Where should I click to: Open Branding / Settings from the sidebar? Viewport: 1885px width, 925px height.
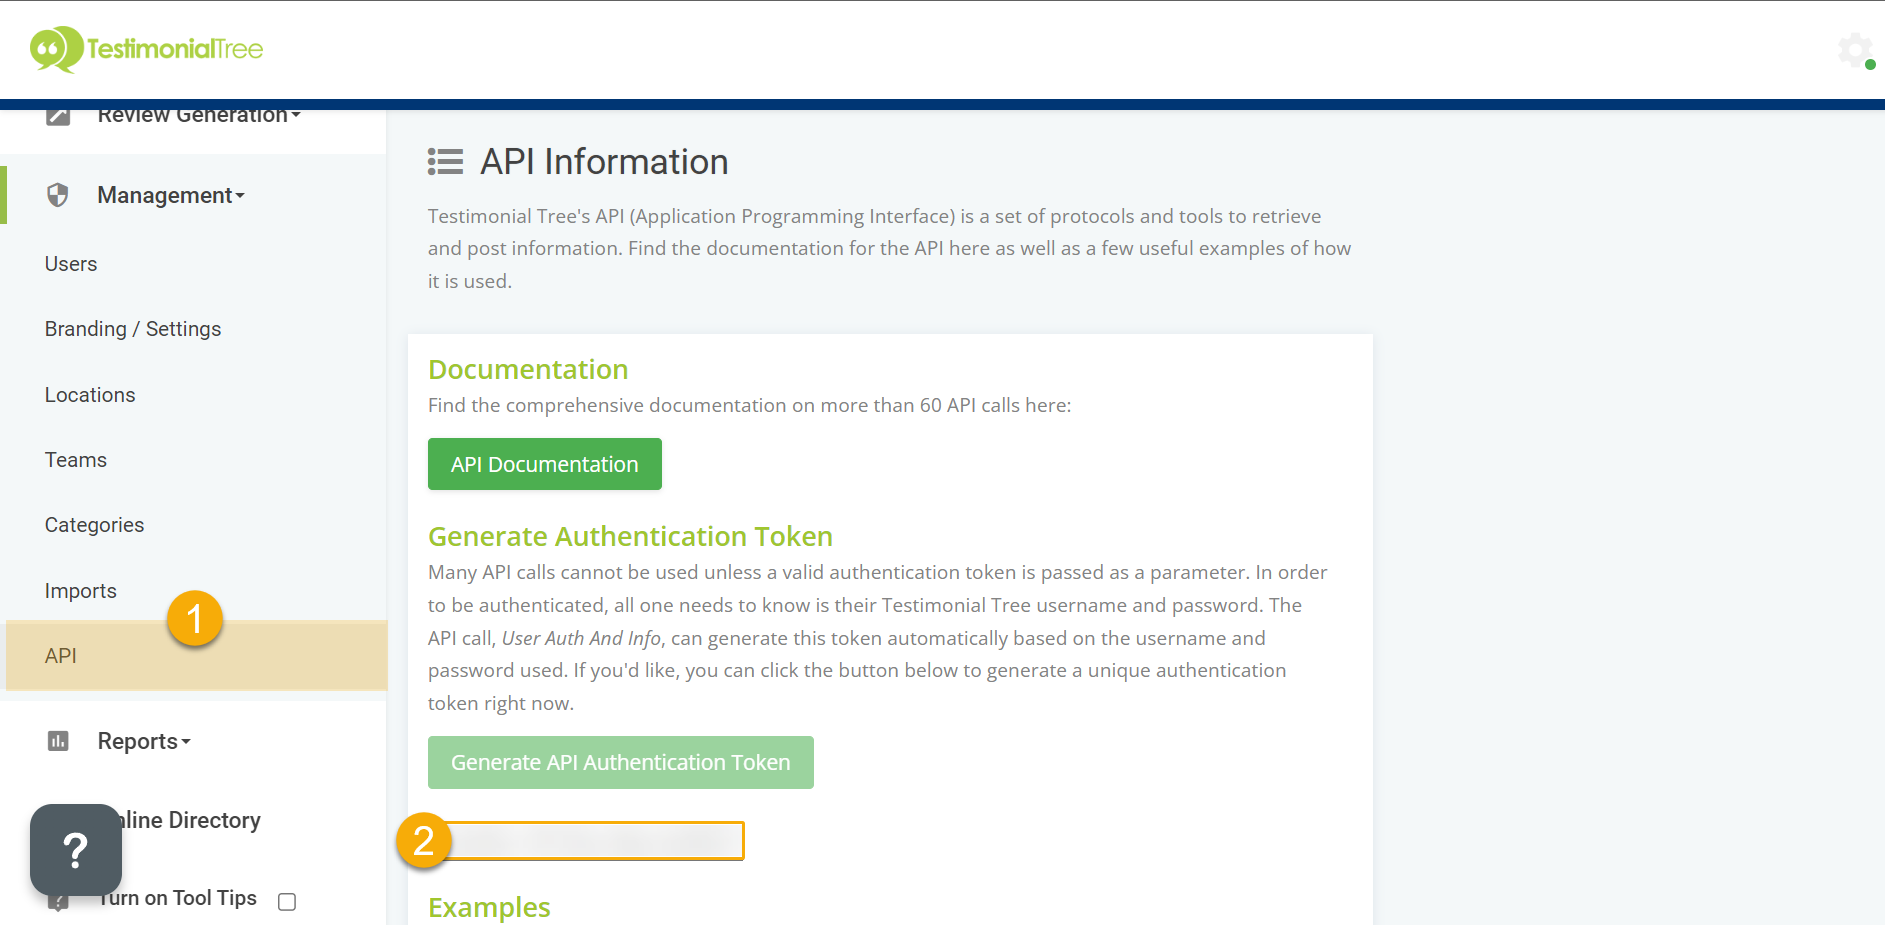tap(132, 328)
